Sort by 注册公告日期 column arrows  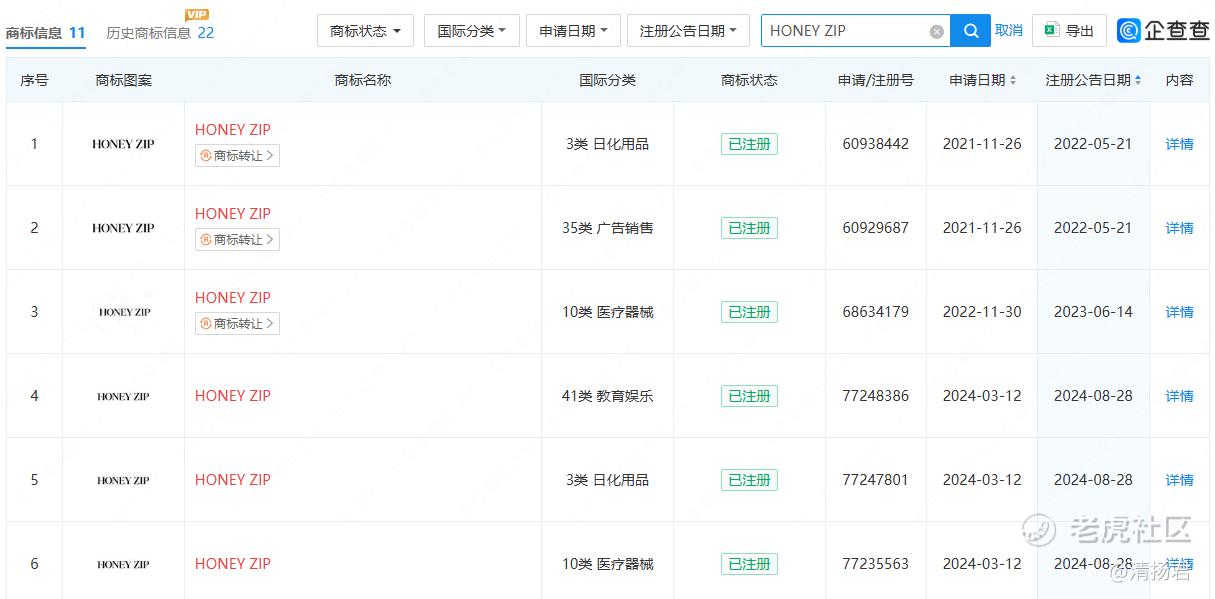click(1138, 80)
